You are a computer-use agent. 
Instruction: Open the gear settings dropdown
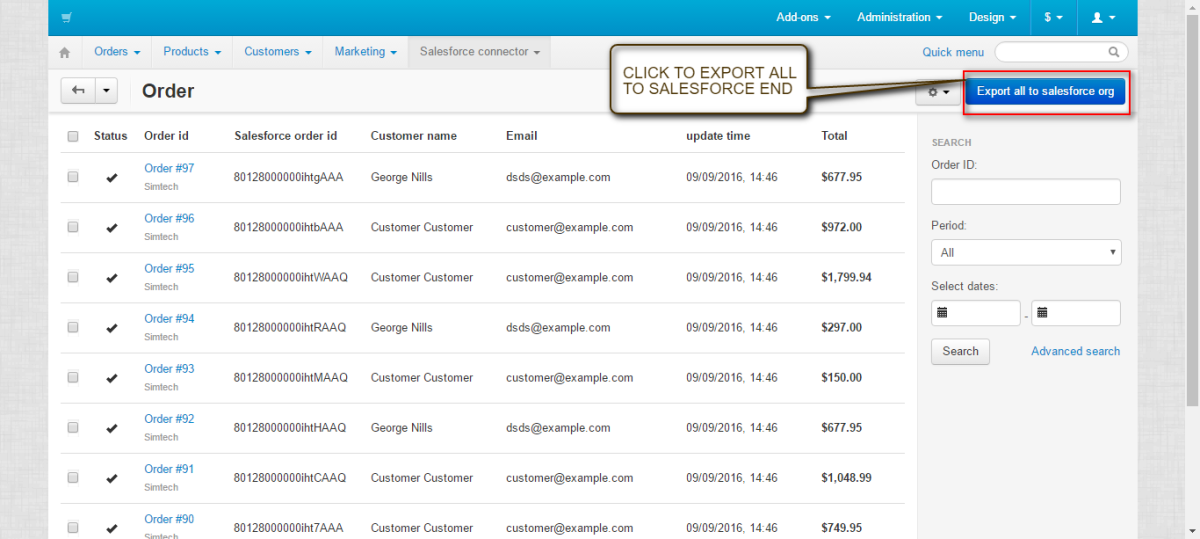tap(938, 91)
